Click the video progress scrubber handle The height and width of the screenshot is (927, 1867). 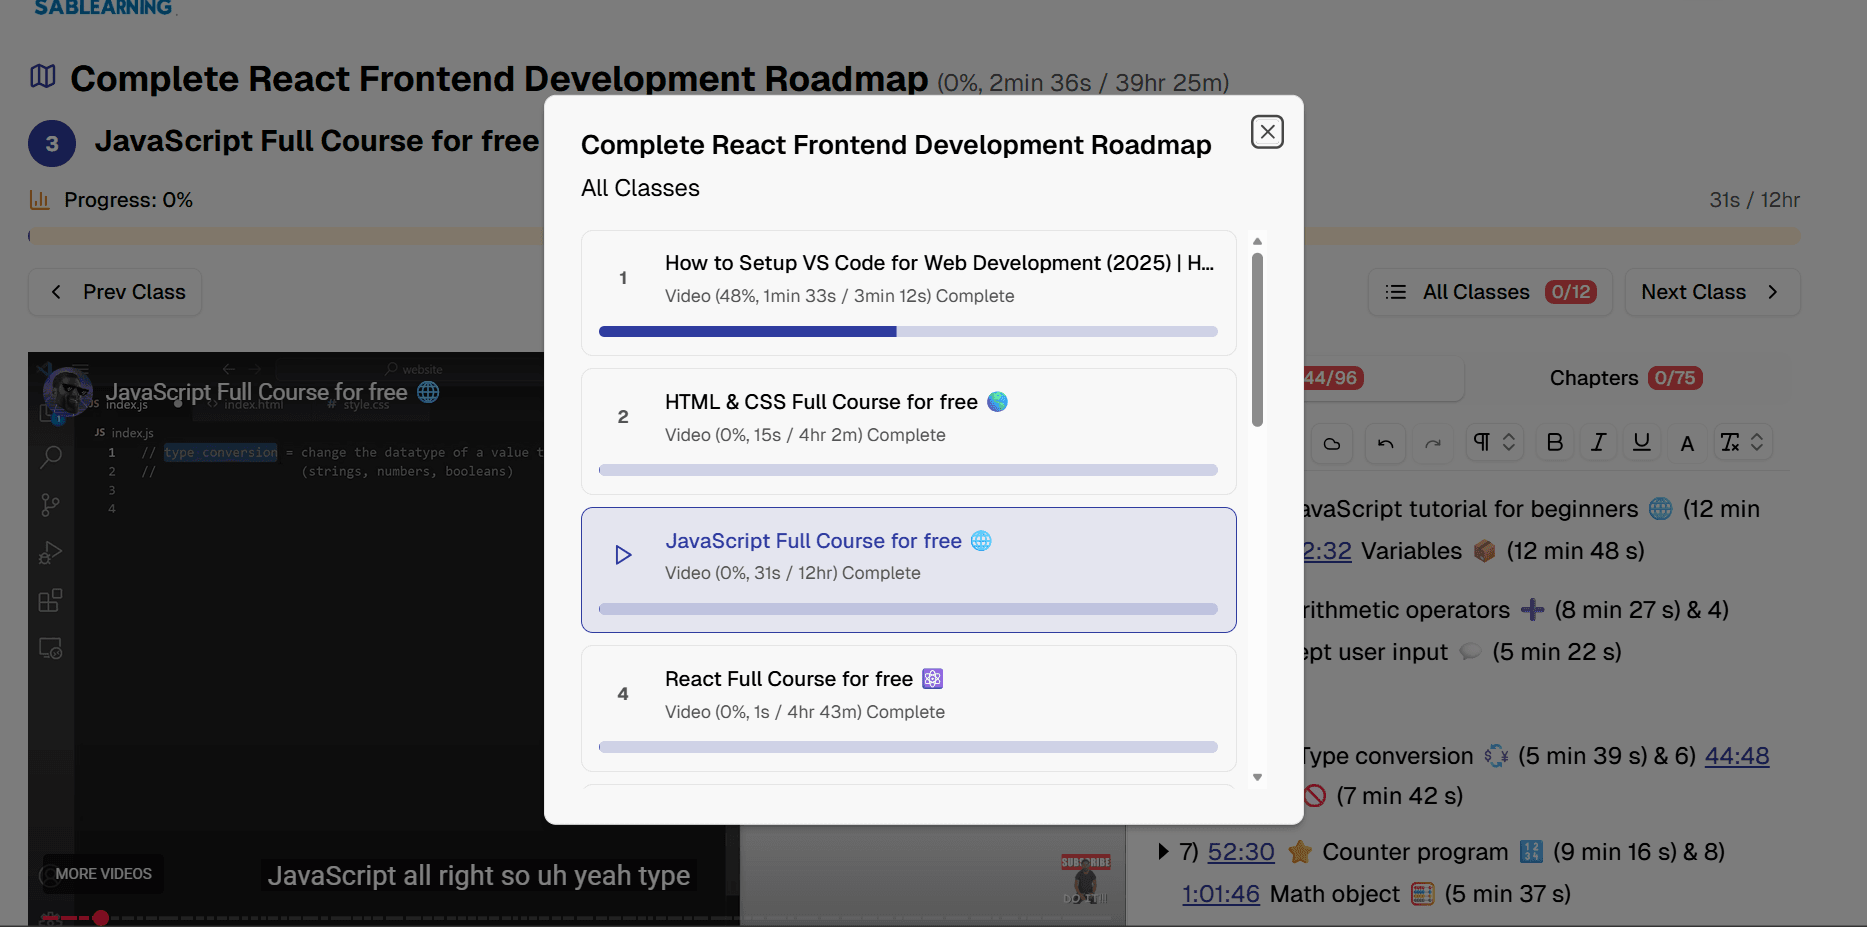click(101, 917)
